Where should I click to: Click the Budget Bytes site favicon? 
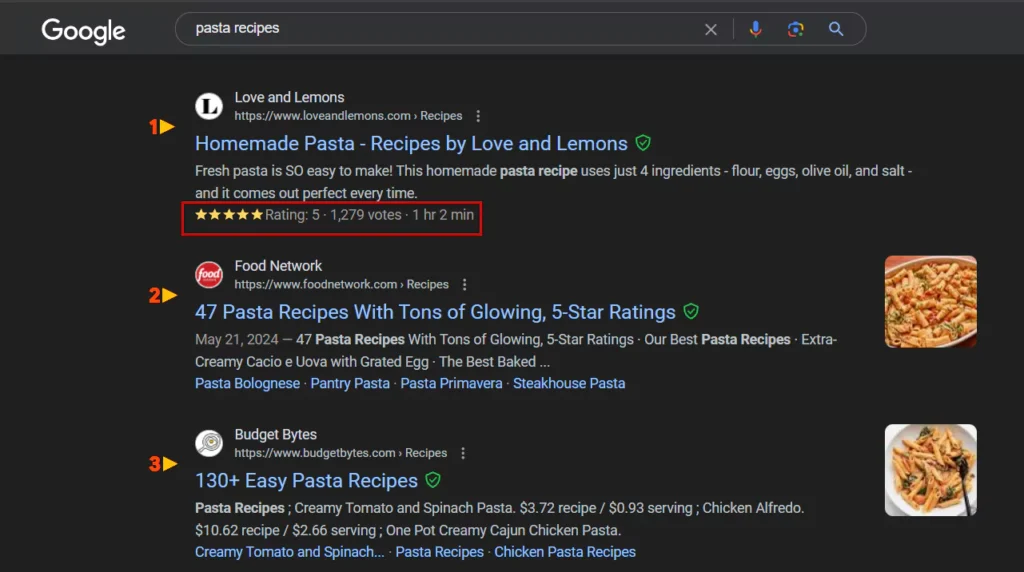(x=209, y=443)
